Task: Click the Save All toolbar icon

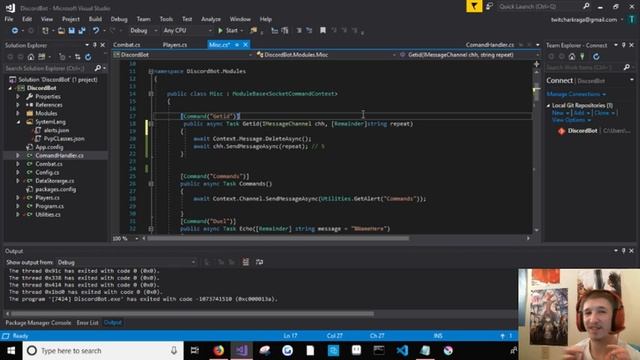Action: point(82,31)
